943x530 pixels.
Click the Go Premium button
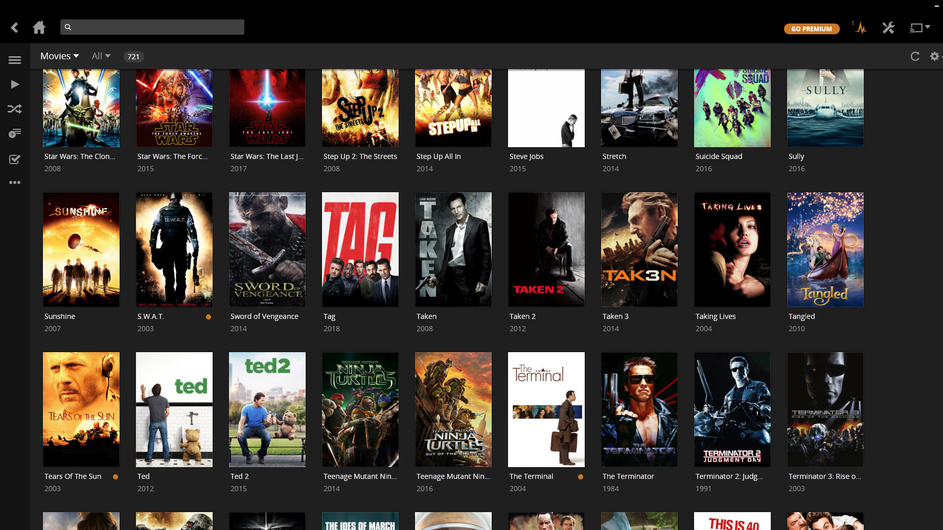811,28
